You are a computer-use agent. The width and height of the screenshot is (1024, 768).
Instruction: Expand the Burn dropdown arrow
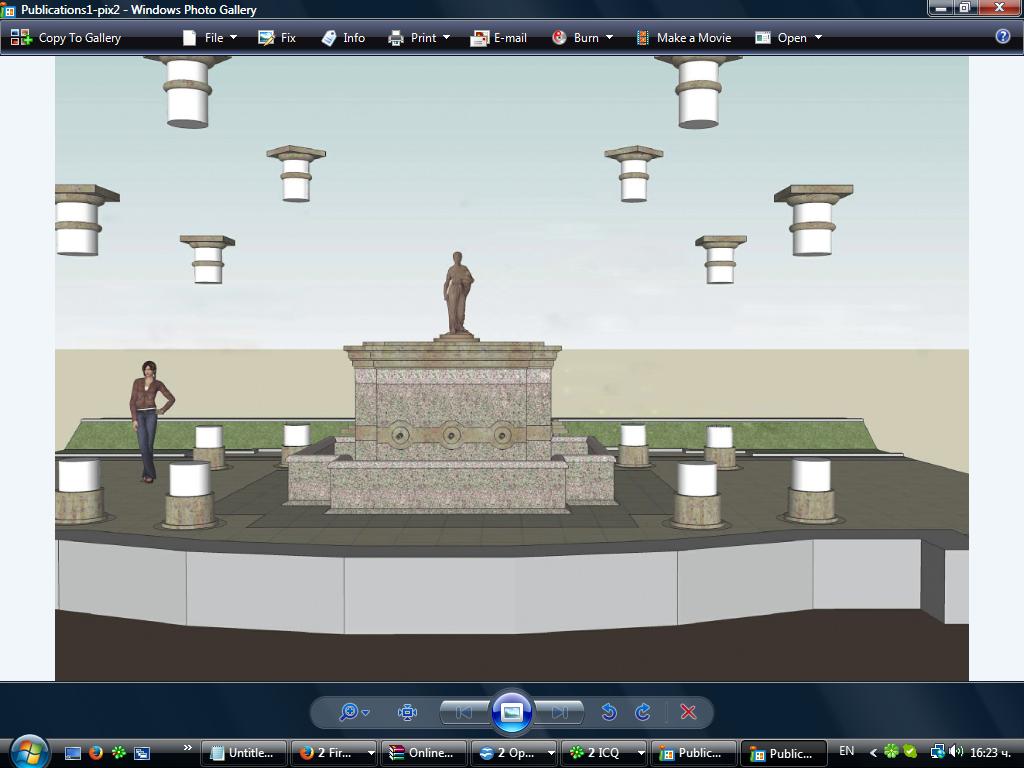pos(609,38)
